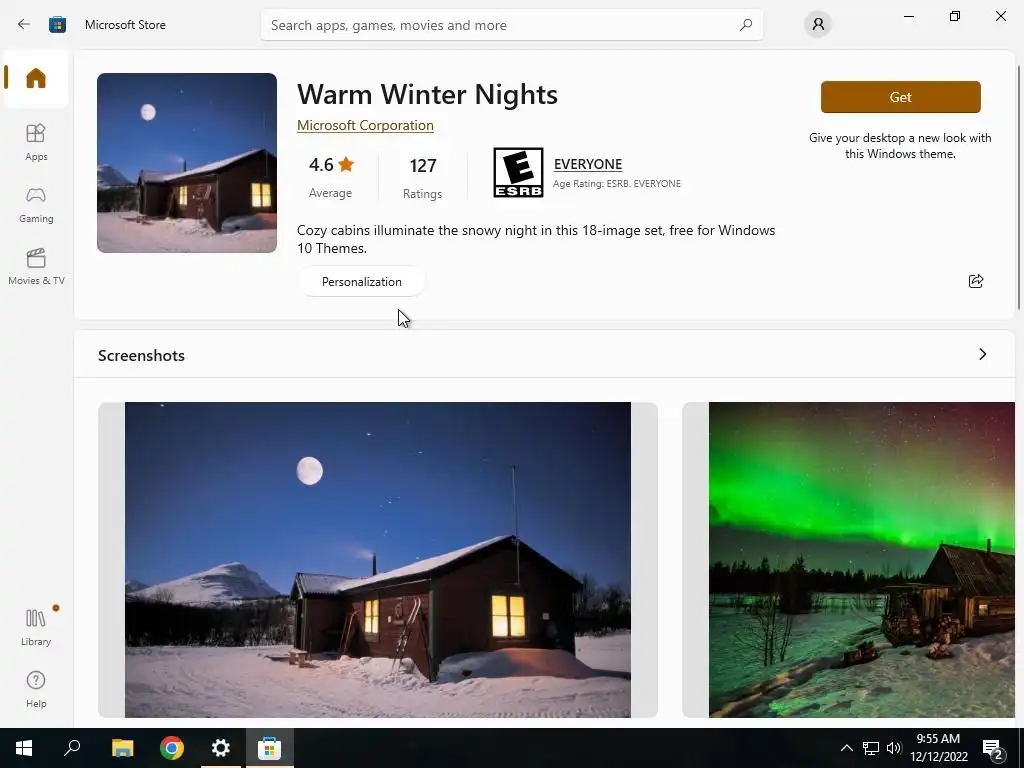
Task: Open the Gaming section in sidebar
Action: [36, 205]
